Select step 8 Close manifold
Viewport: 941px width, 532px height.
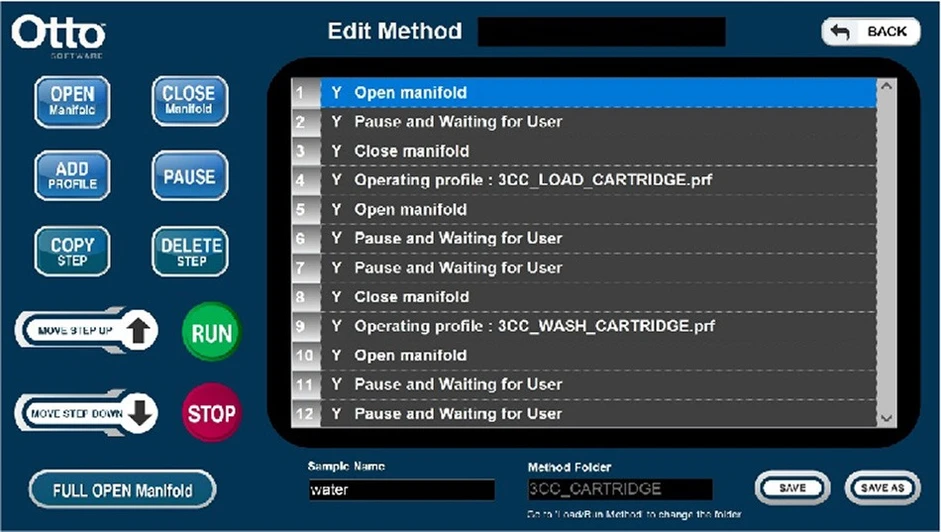click(x=584, y=297)
